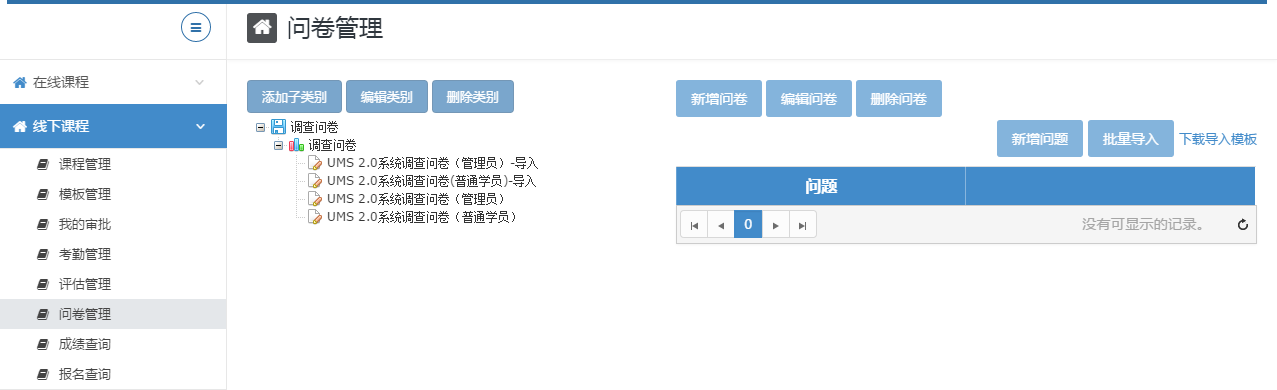Click the save-disk icon of root 调查问卷 node
This screenshot has height=390, width=1277.
[279, 127]
